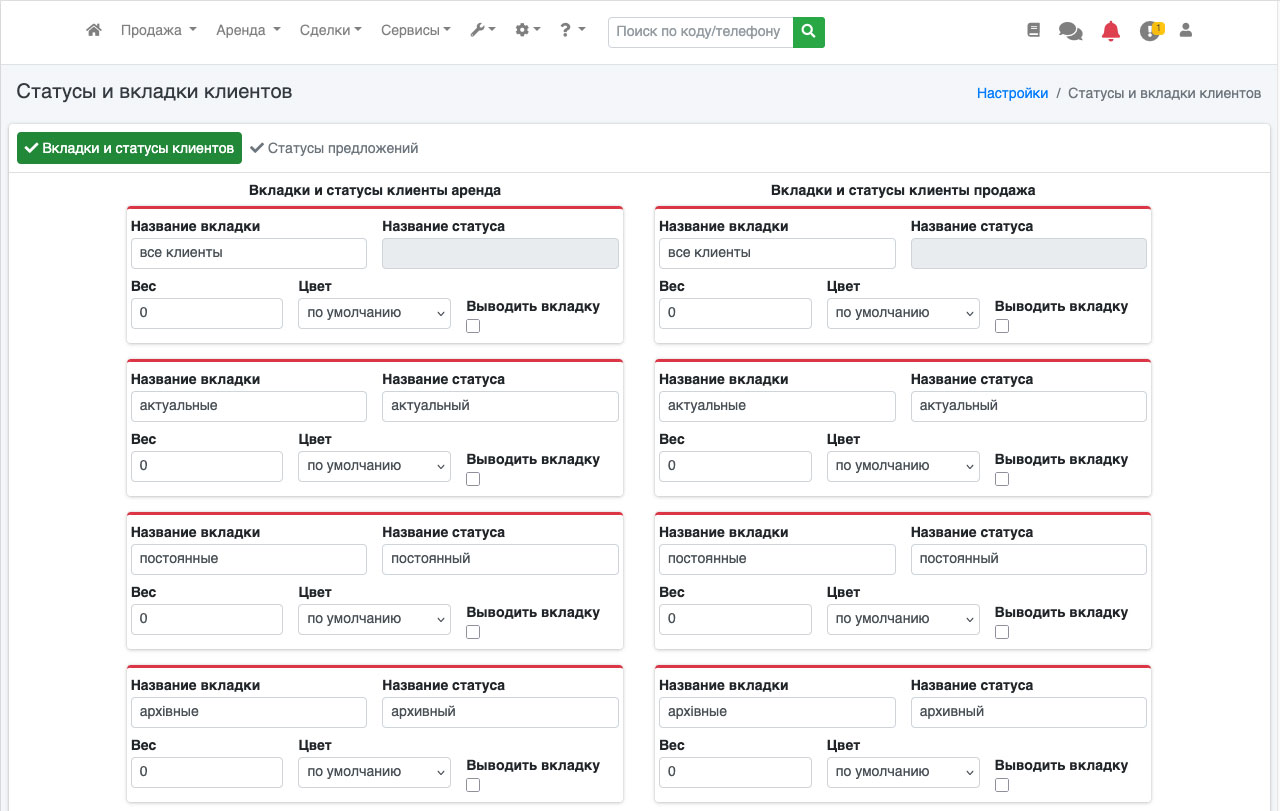Open the user profile icon
The image size is (1280, 811).
click(1186, 31)
